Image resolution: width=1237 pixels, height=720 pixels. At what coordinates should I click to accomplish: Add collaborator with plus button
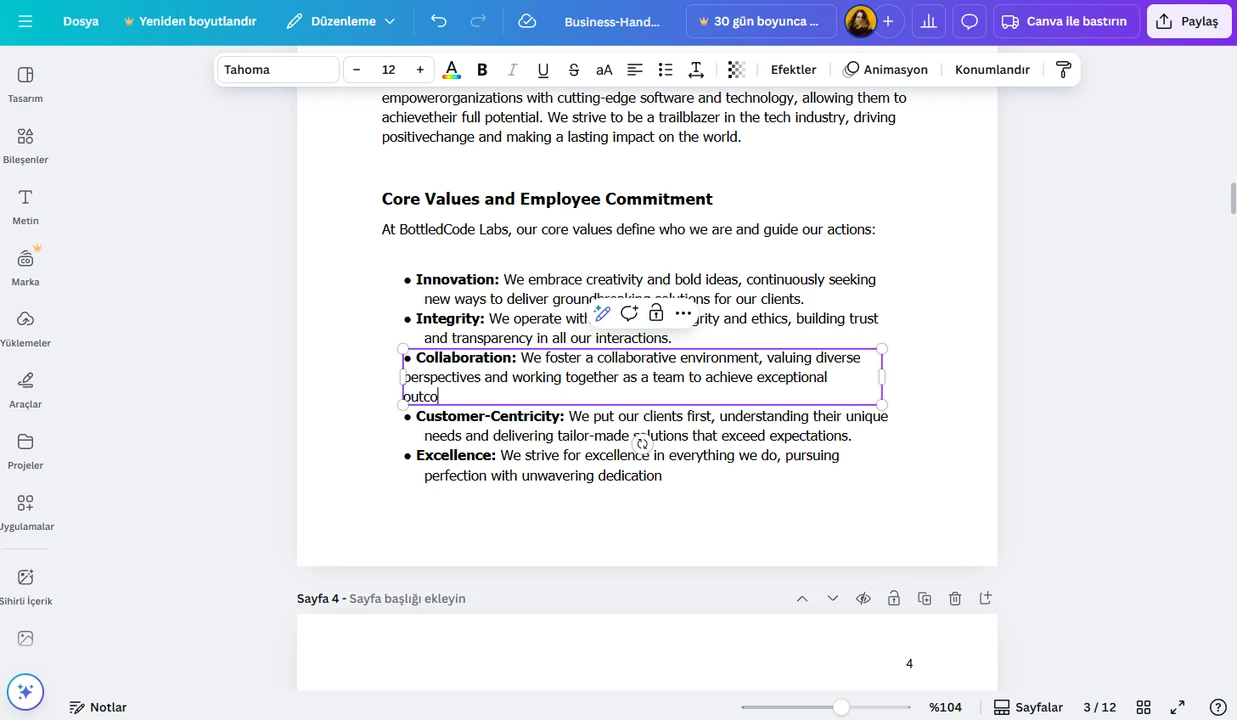(x=888, y=21)
